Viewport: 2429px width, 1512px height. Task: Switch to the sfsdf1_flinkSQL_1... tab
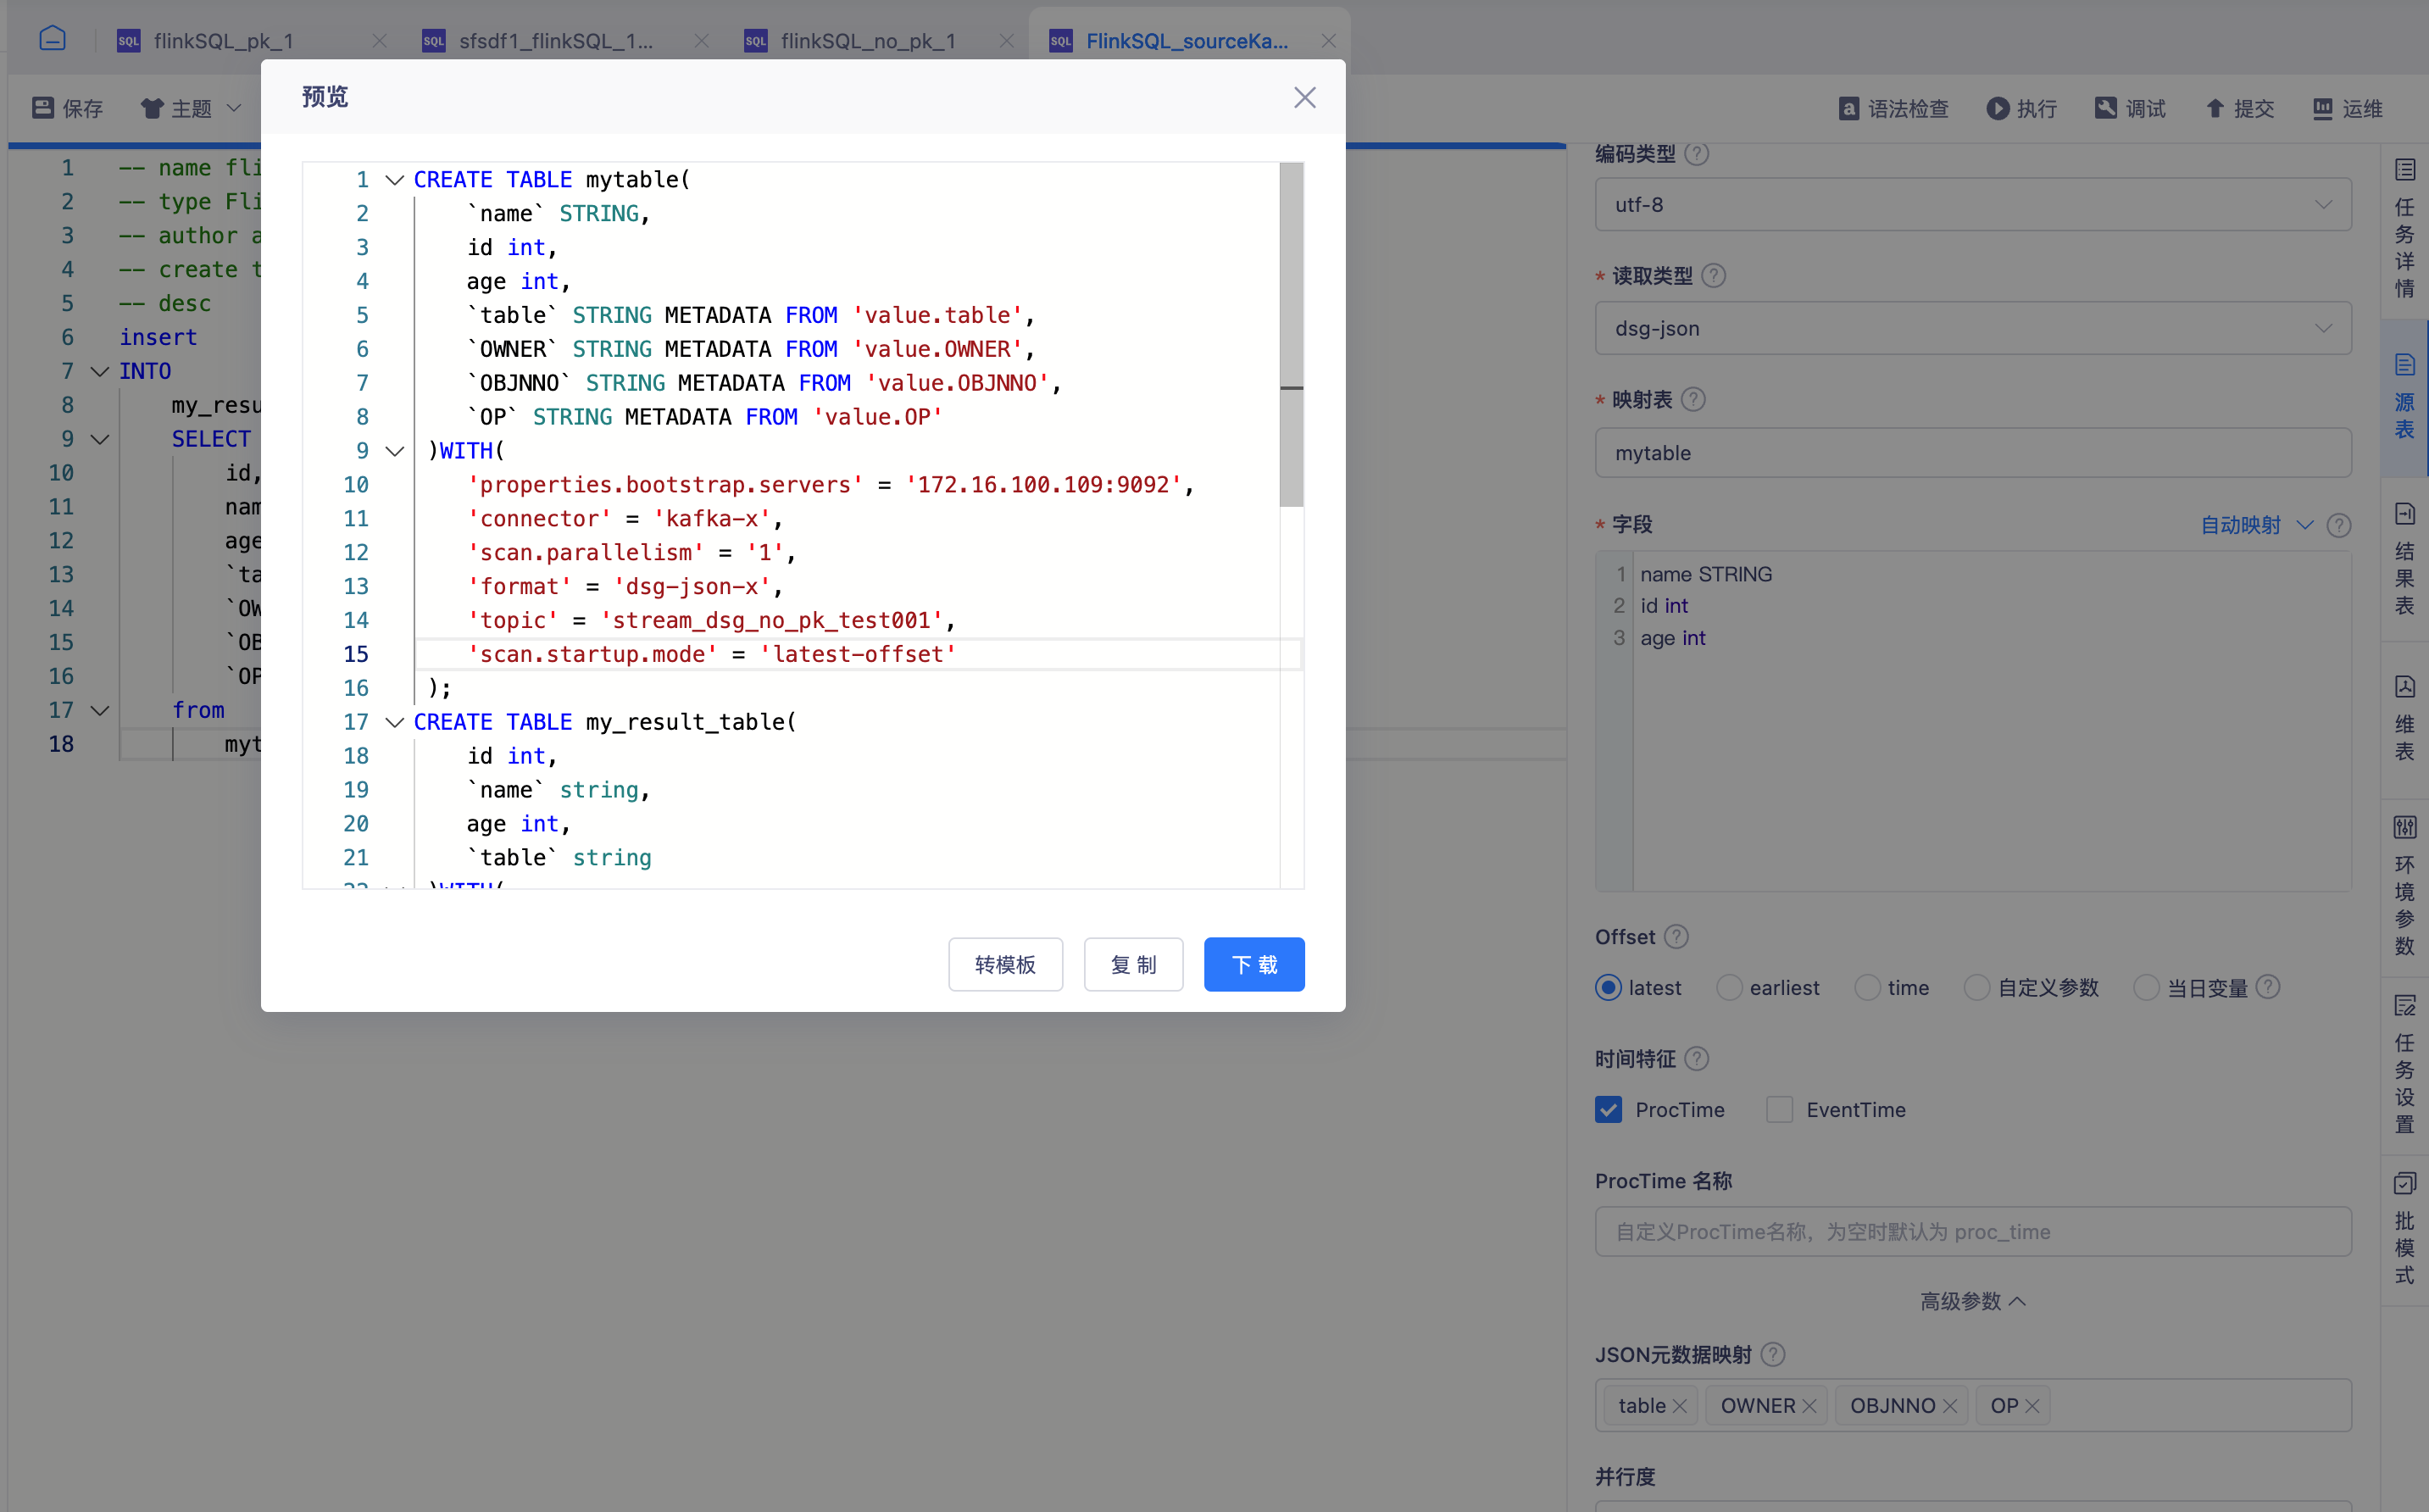[x=556, y=41]
